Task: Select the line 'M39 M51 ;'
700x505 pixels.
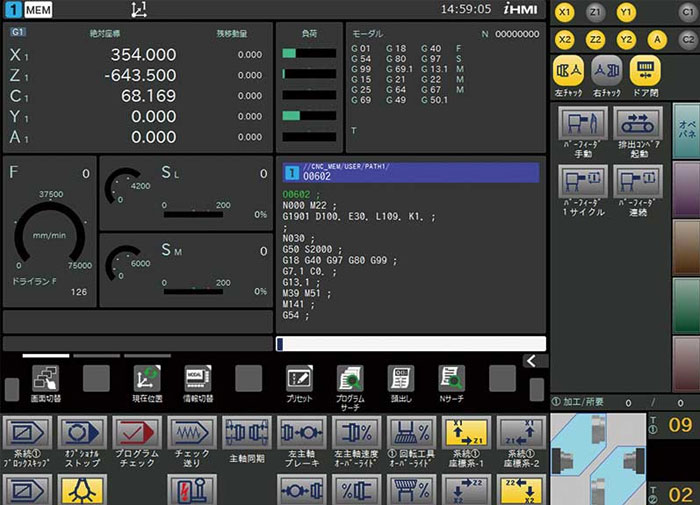Action: coord(307,293)
